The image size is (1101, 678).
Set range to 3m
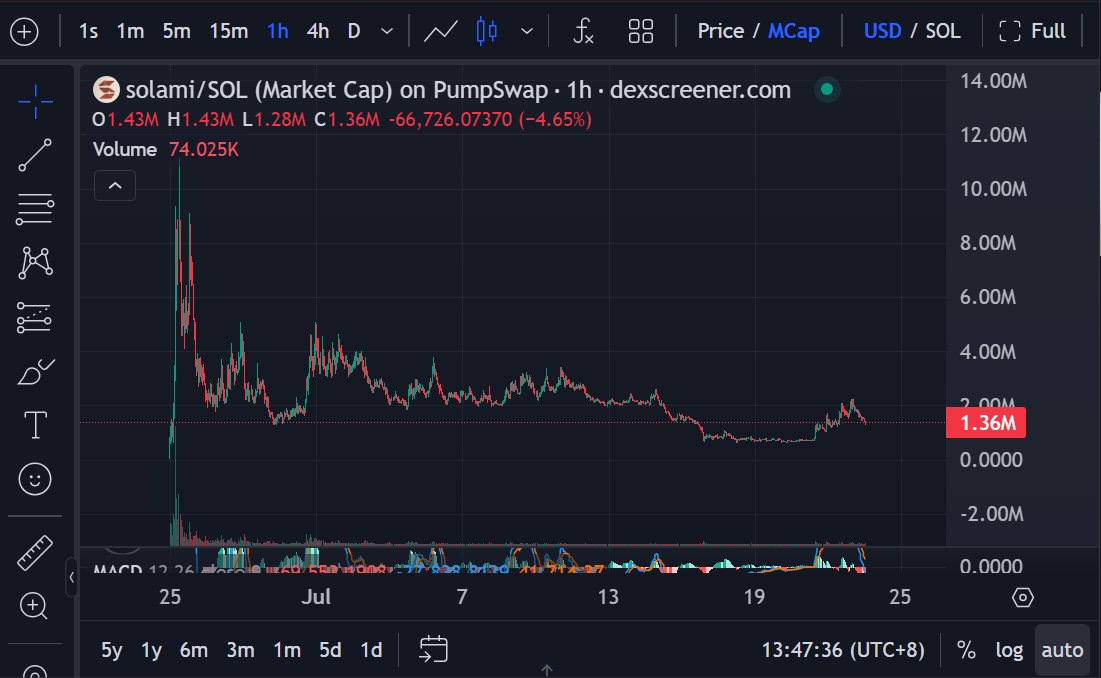(240, 650)
